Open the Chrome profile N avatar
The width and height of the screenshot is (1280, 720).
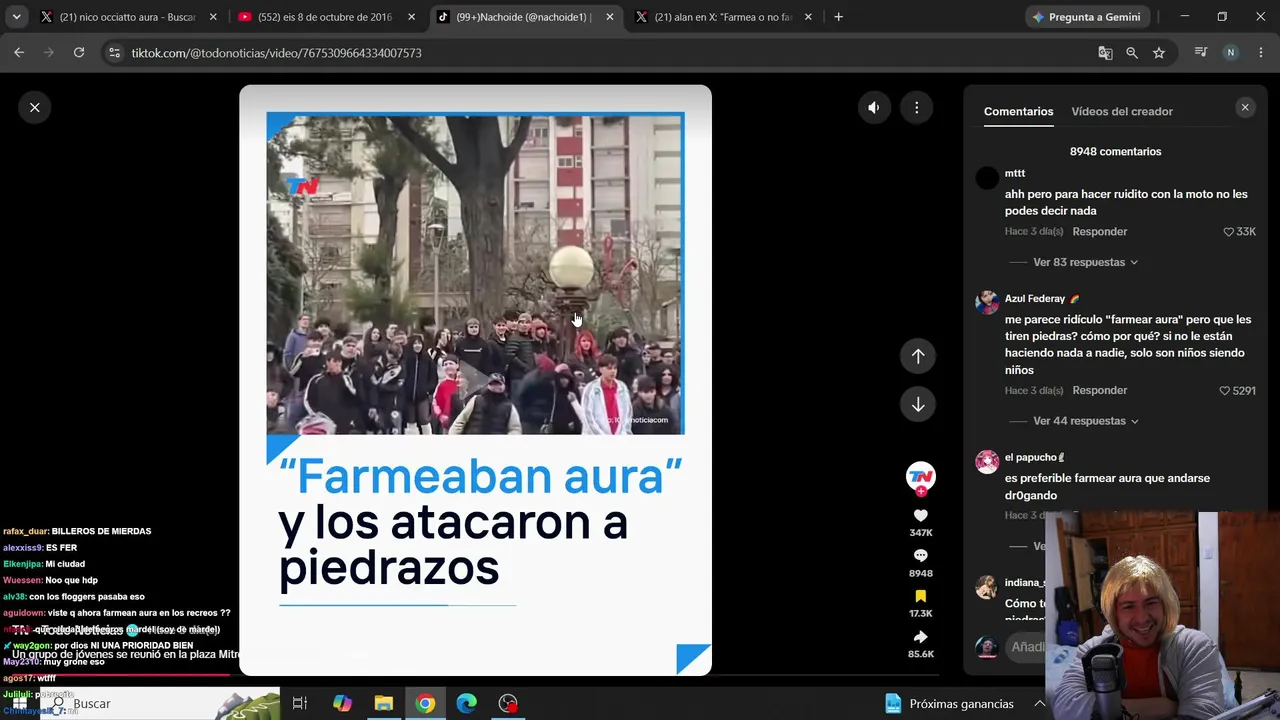(x=1231, y=53)
